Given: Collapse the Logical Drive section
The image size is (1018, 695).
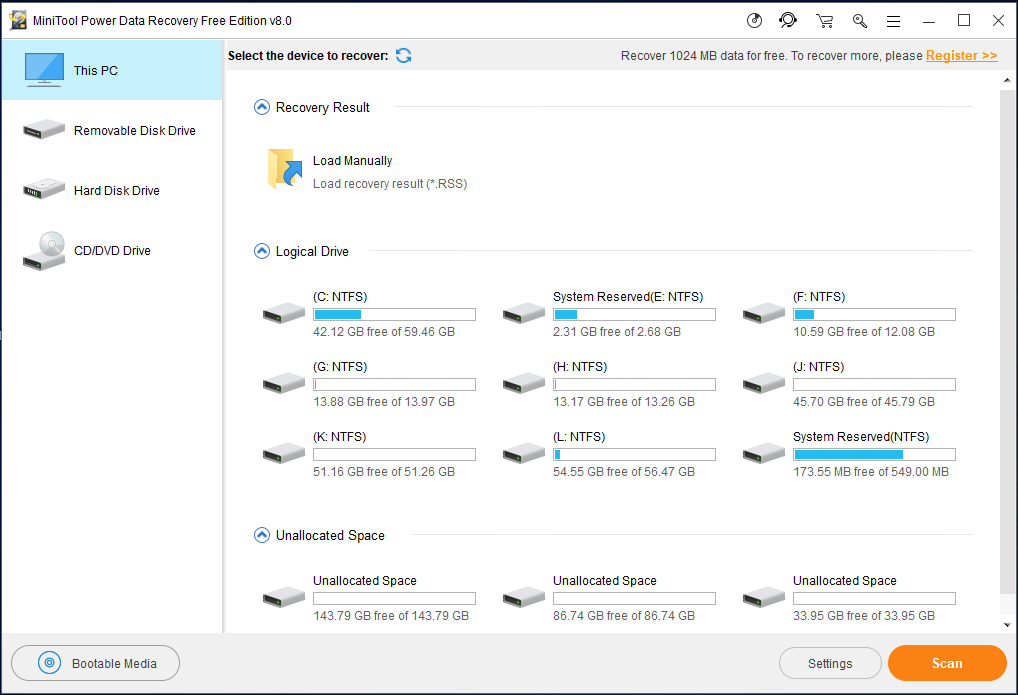Looking at the screenshot, I should [x=262, y=251].
